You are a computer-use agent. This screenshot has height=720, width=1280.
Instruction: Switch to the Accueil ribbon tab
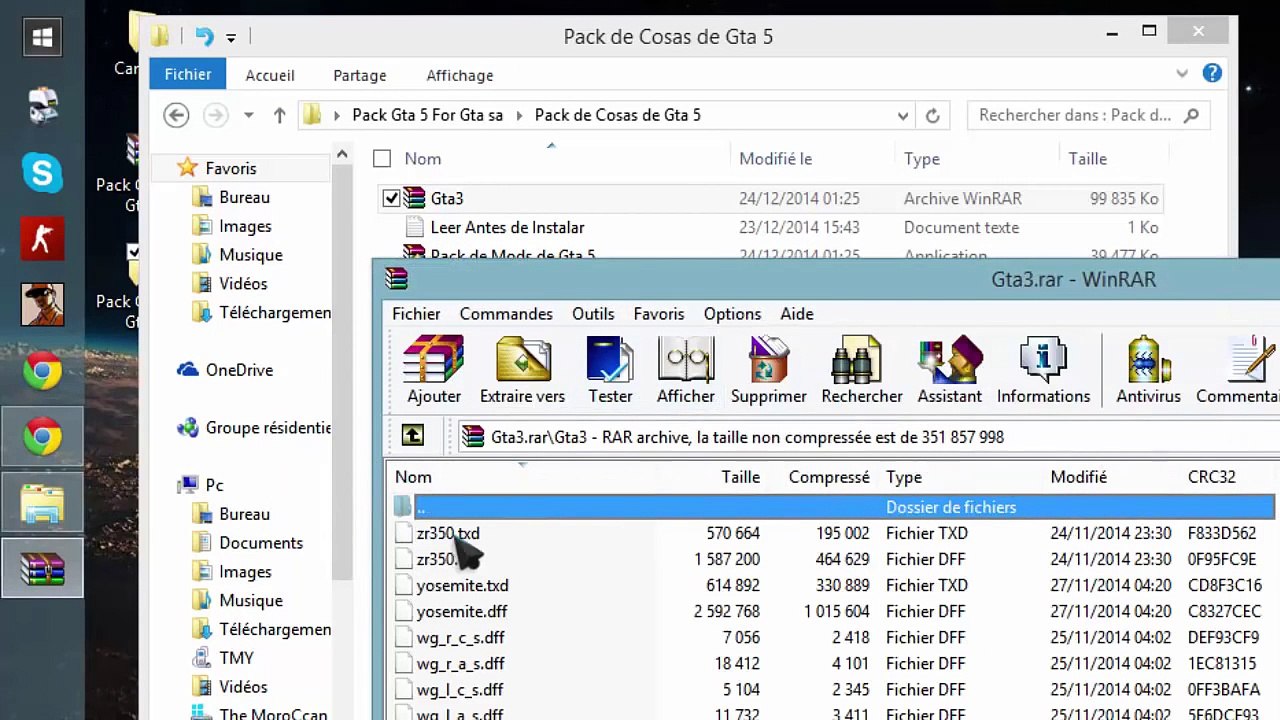270,75
